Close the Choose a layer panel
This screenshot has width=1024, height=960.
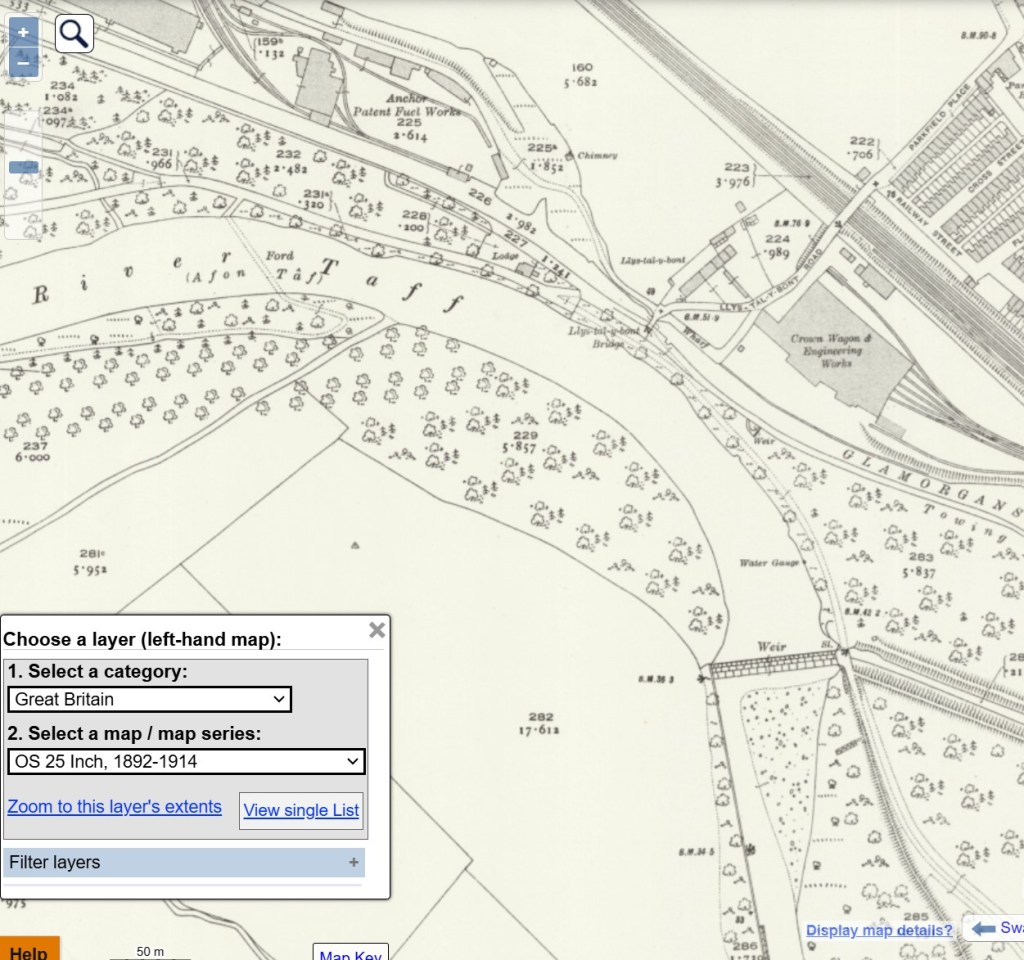[377, 630]
